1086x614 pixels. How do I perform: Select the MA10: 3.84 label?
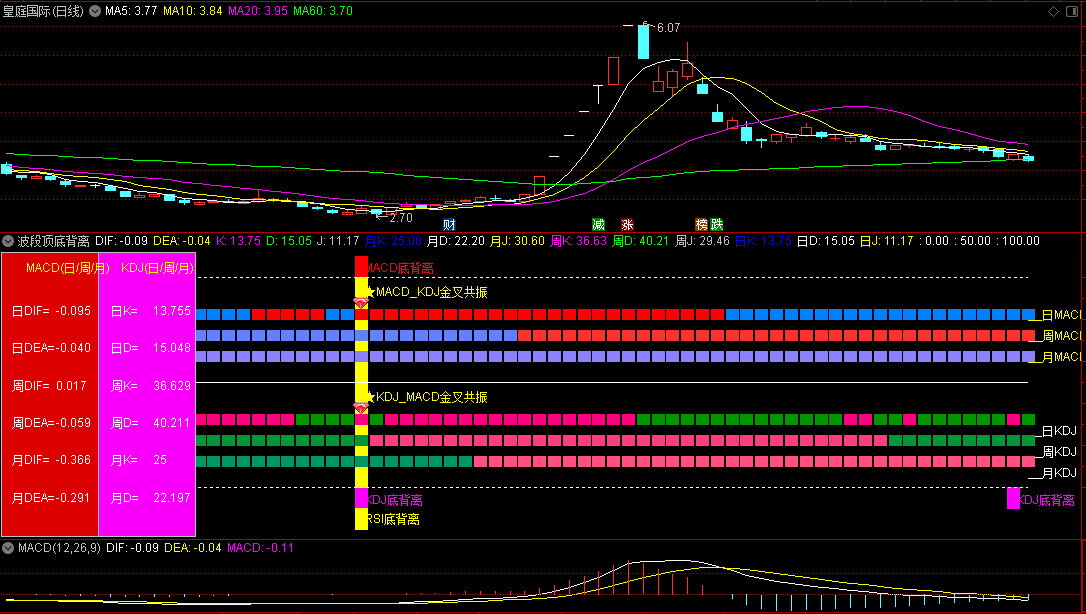coord(193,11)
